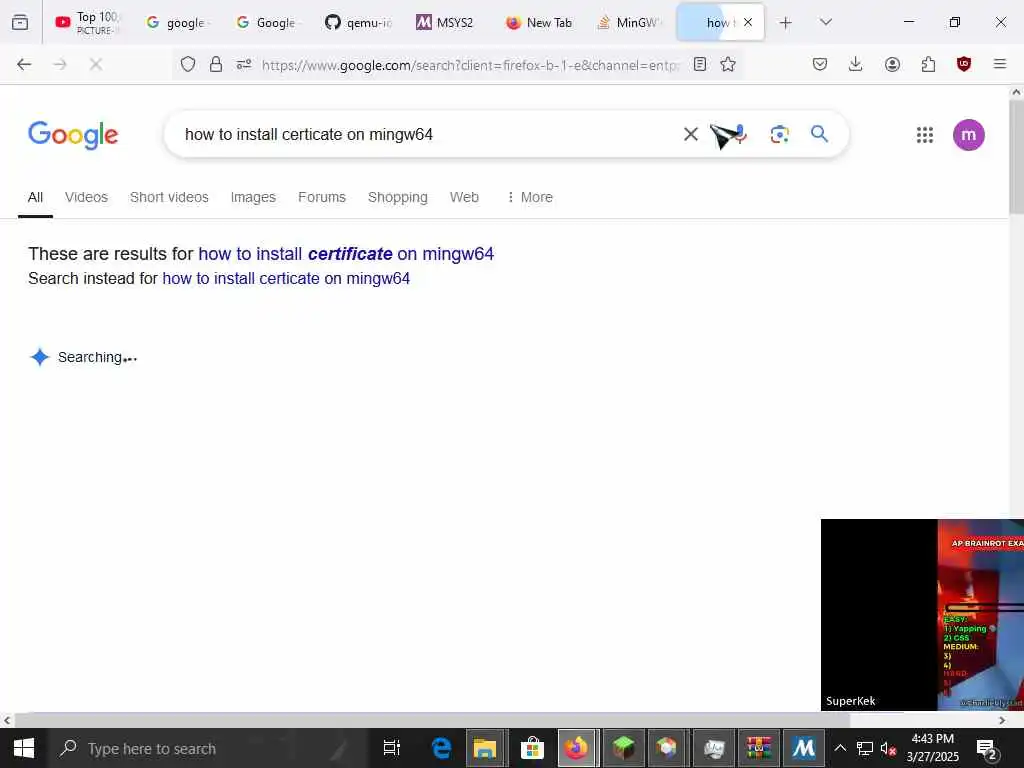
Task: Click the URL address bar
Action: [x=470, y=65]
